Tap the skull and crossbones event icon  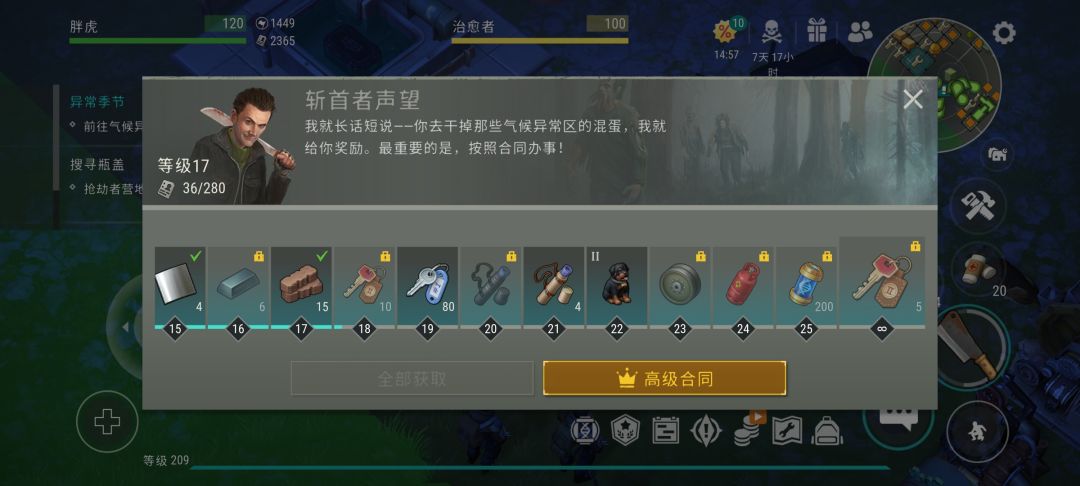tap(771, 32)
